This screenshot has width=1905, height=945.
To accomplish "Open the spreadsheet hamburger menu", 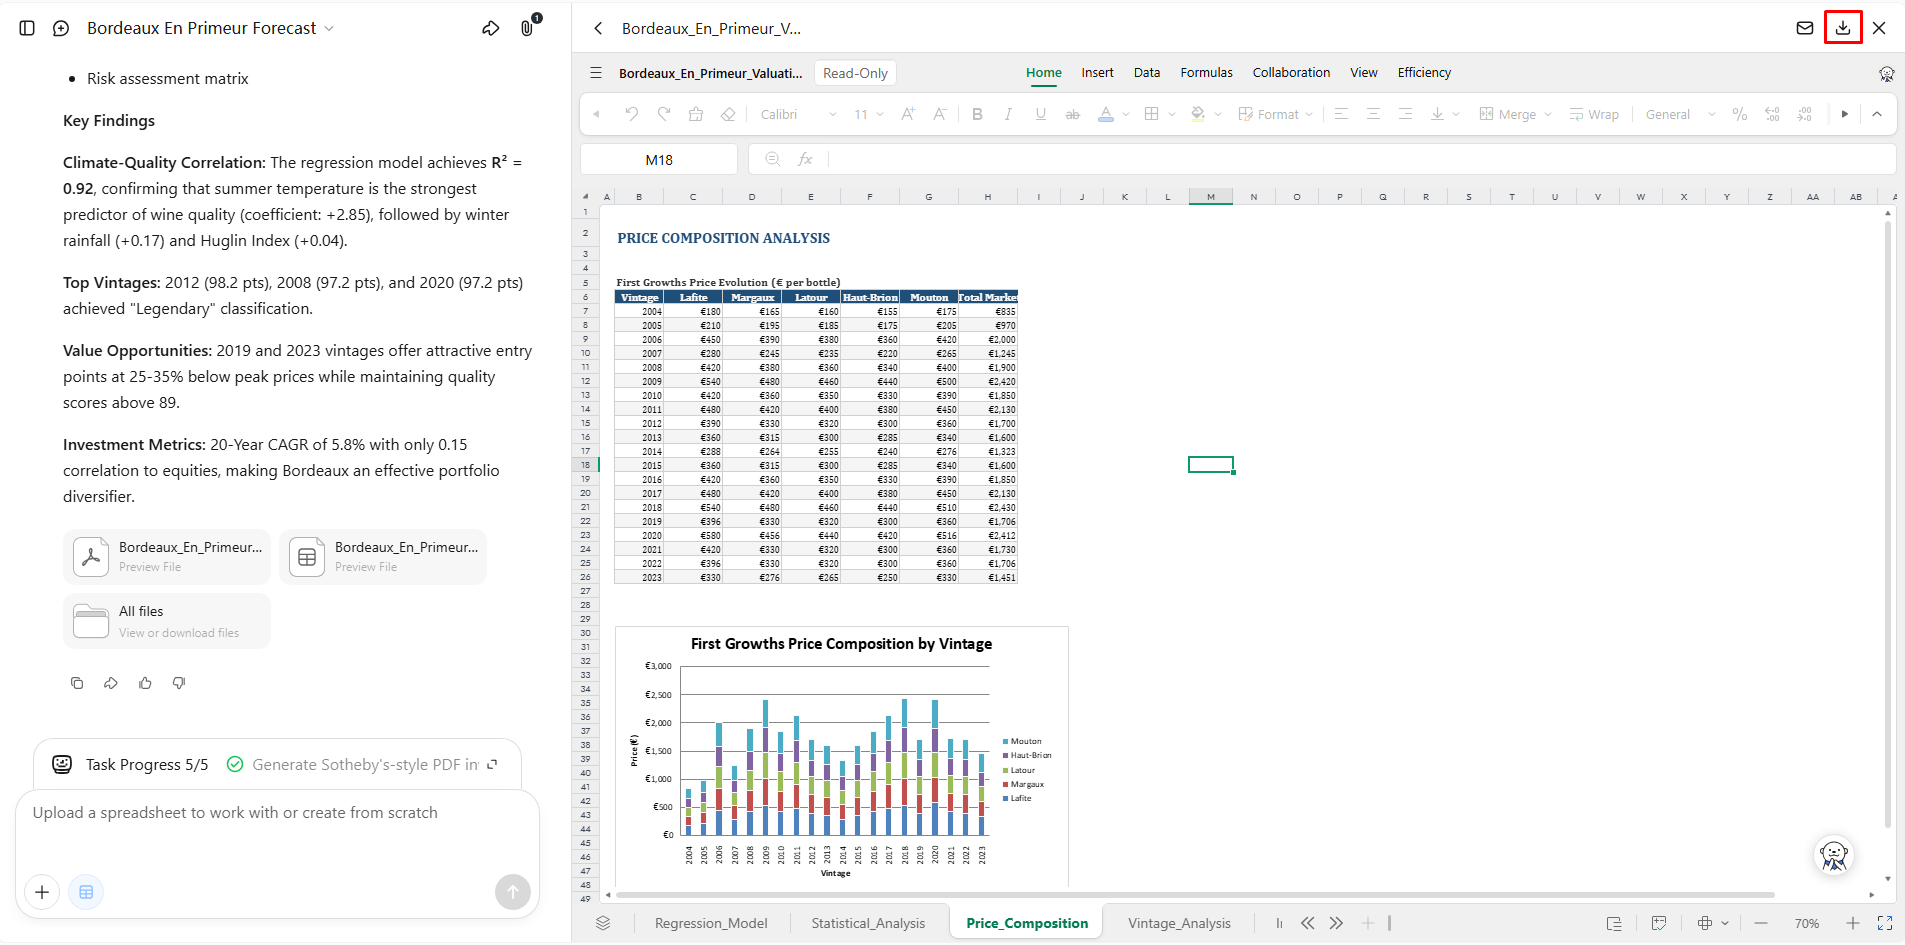I will (596, 73).
